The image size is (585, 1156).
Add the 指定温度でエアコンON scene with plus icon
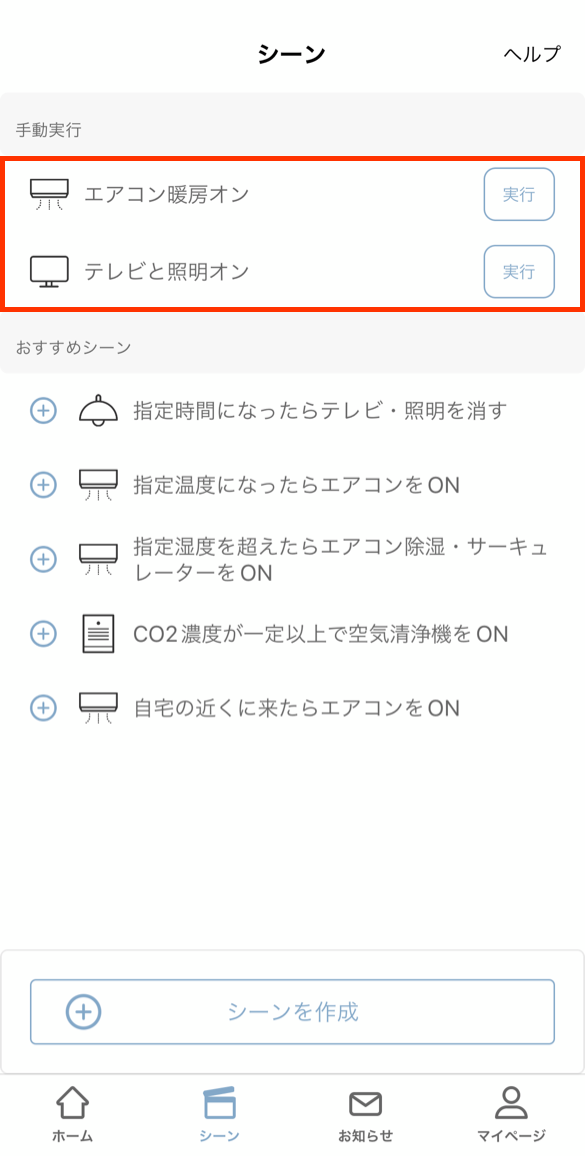point(43,484)
